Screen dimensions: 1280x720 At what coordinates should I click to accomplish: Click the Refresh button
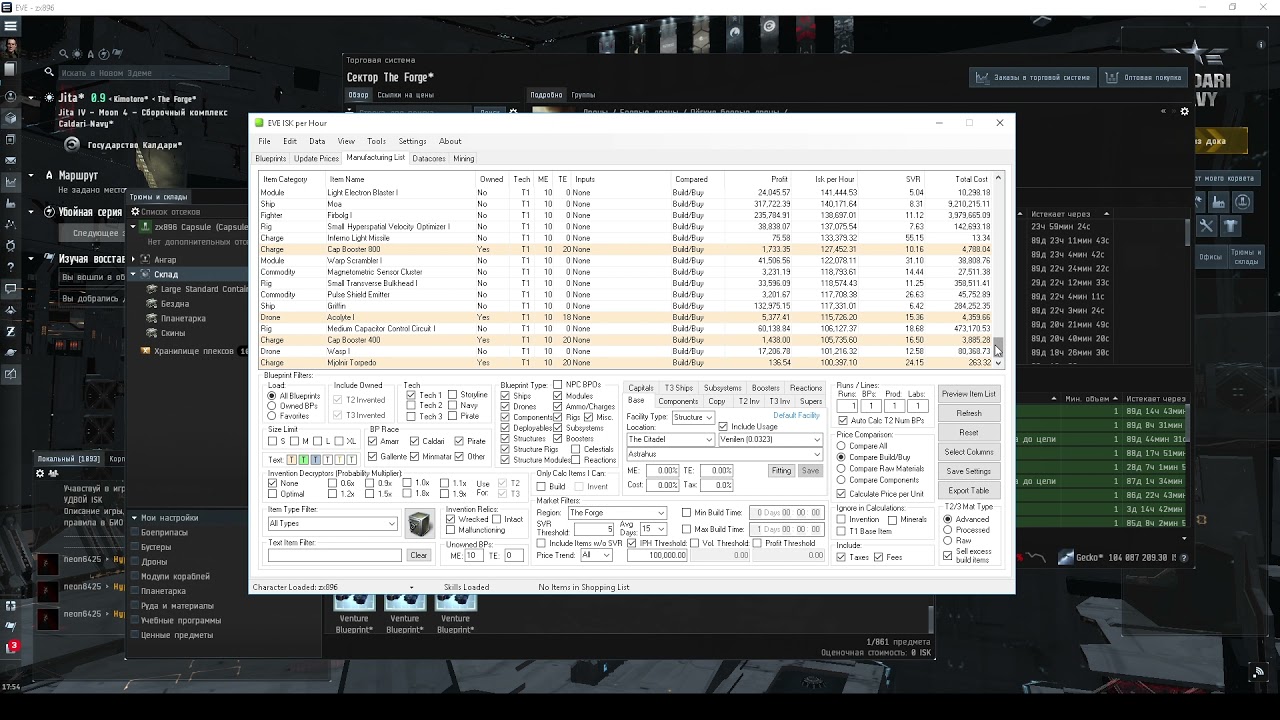point(969,413)
